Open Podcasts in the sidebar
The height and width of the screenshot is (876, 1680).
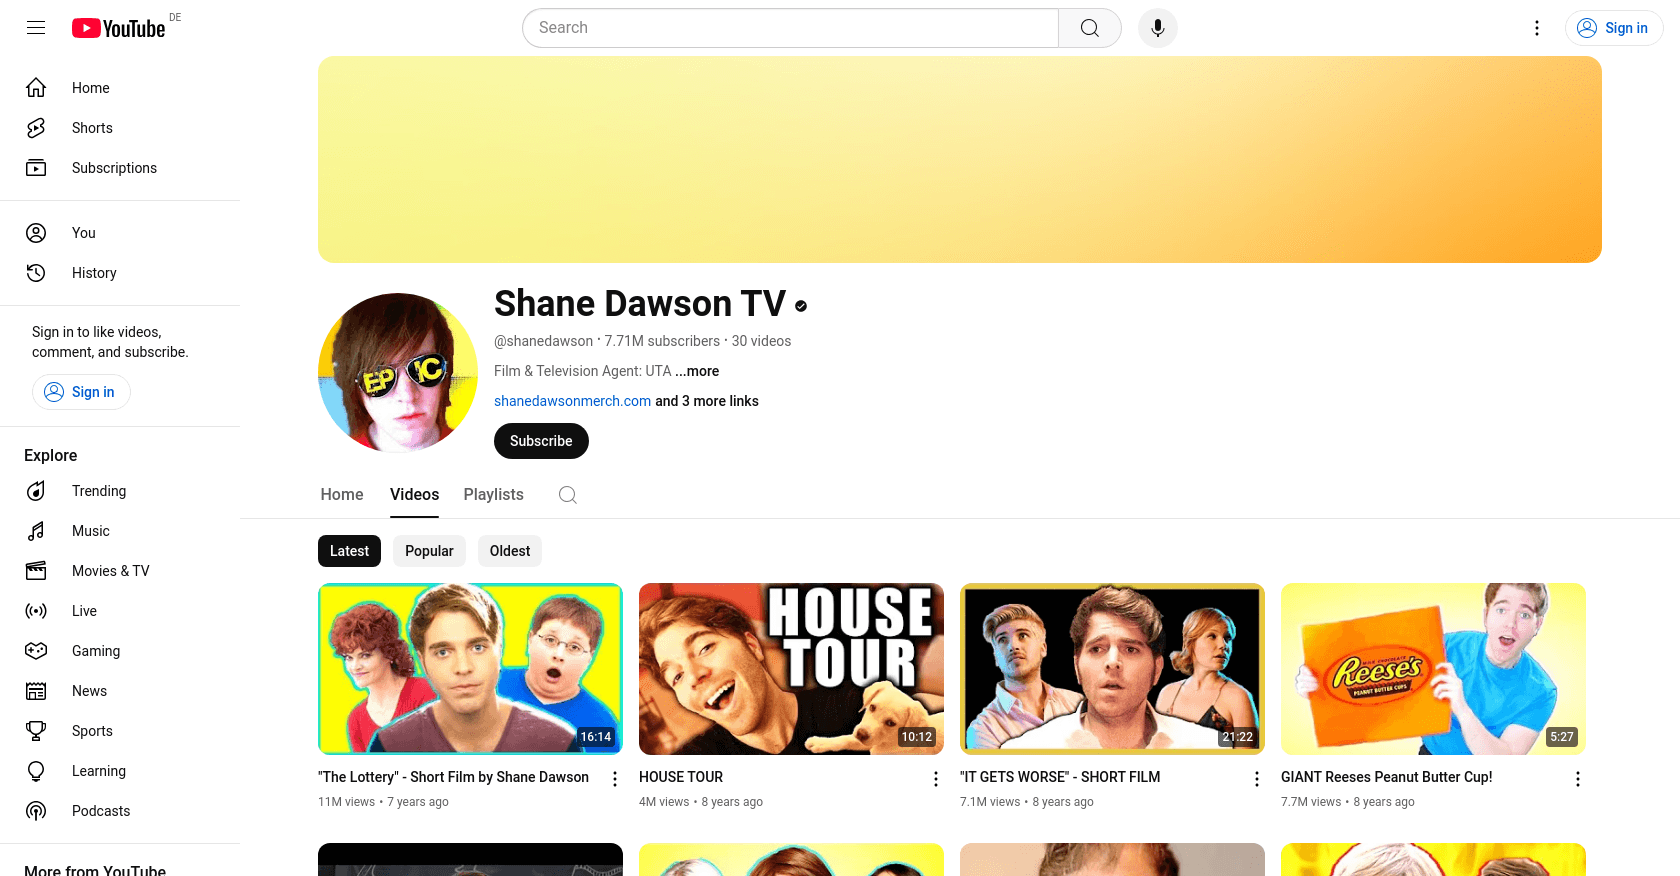coord(100,811)
